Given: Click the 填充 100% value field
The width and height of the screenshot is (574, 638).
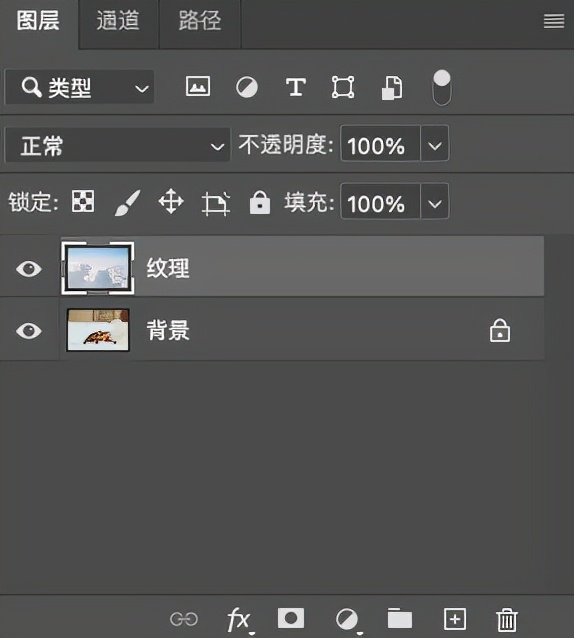Looking at the screenshot, I should (x=380, y=202).
